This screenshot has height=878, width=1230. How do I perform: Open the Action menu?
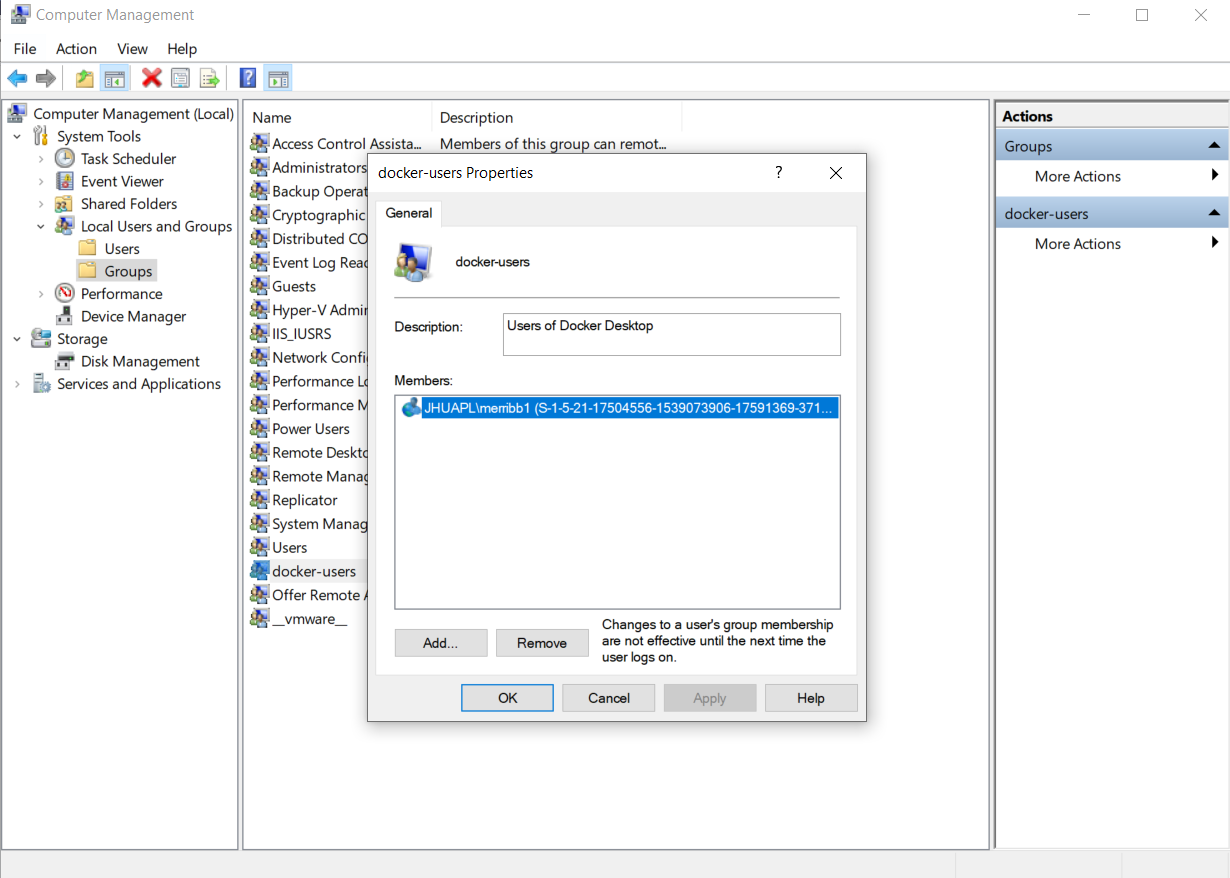click(x=76, y=48)
